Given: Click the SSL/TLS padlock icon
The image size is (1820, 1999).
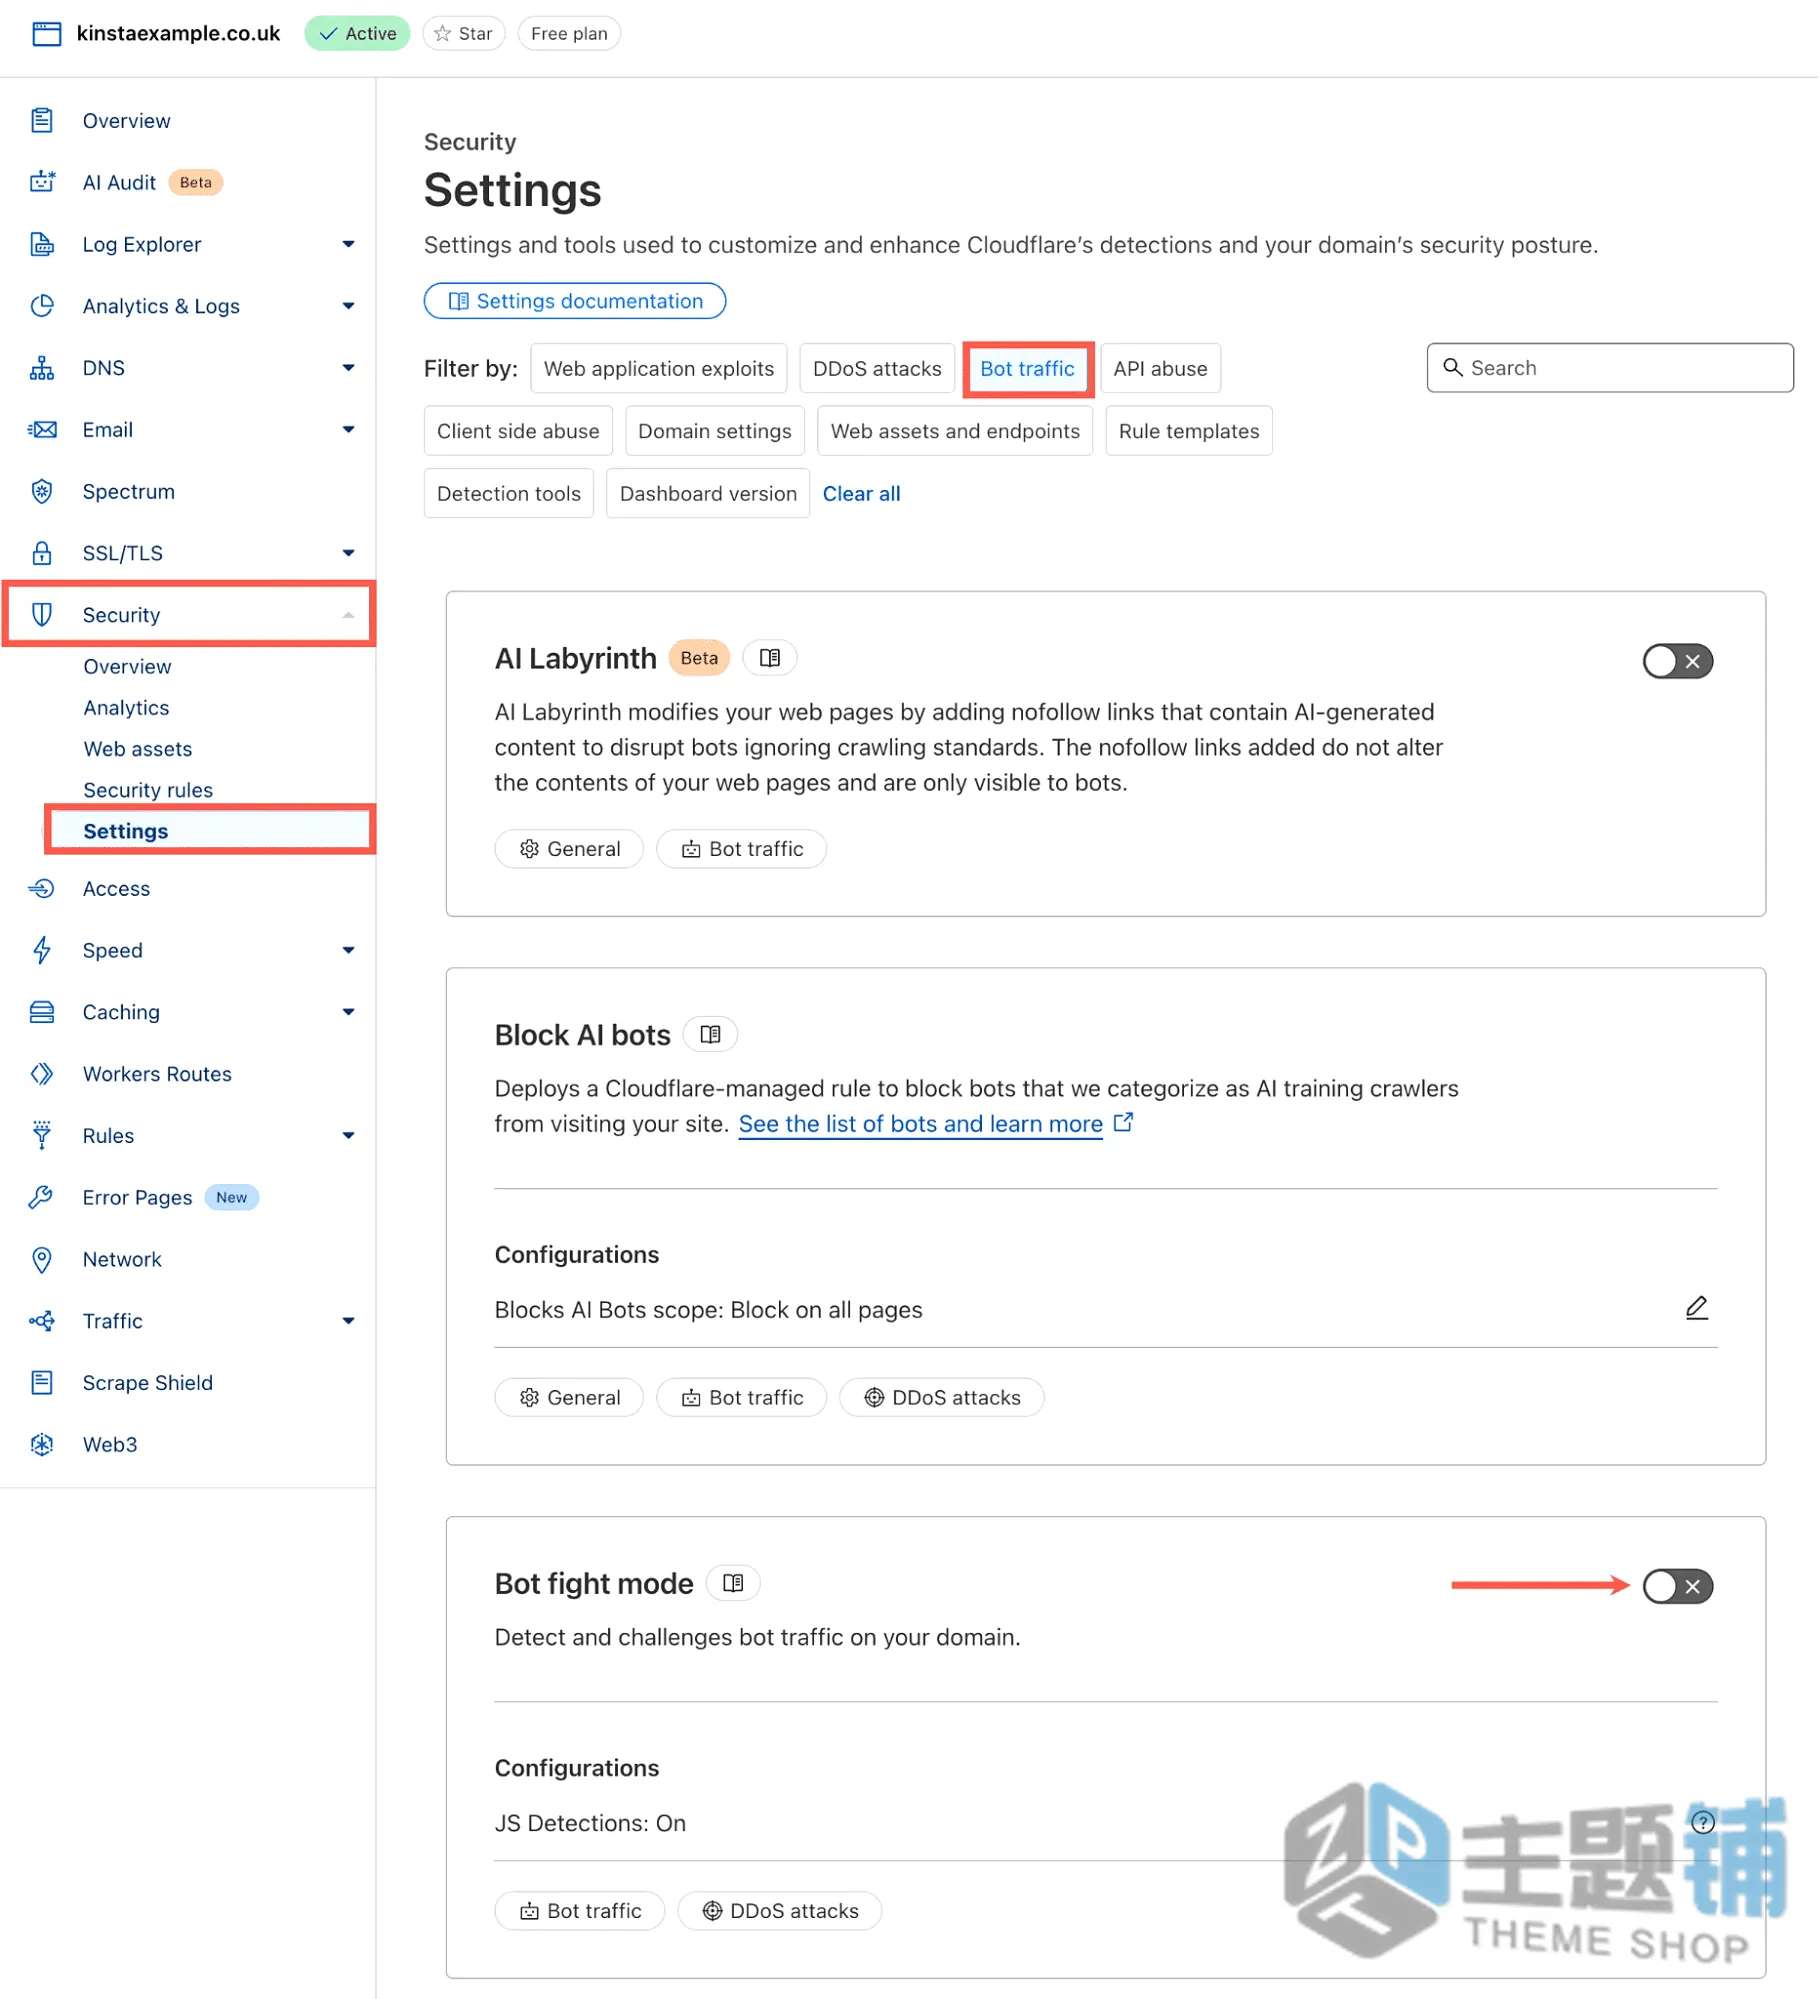Looking at the screenshot, I should 42,553.
